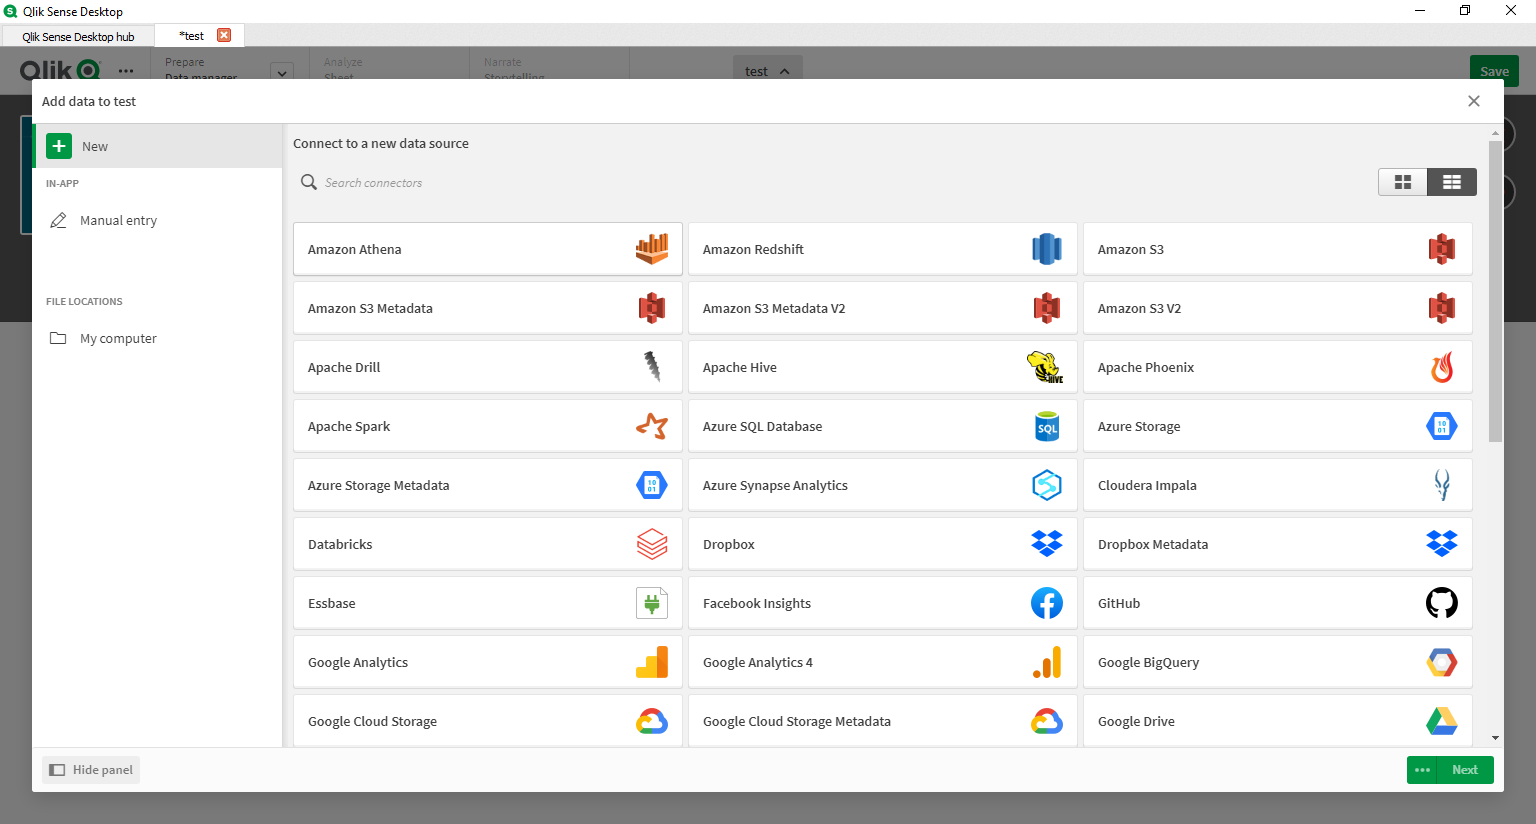Pick the Cloudera Impala icon
Screen dimensions: 1536x824
pyautogui.click(x=1442, y=485)
